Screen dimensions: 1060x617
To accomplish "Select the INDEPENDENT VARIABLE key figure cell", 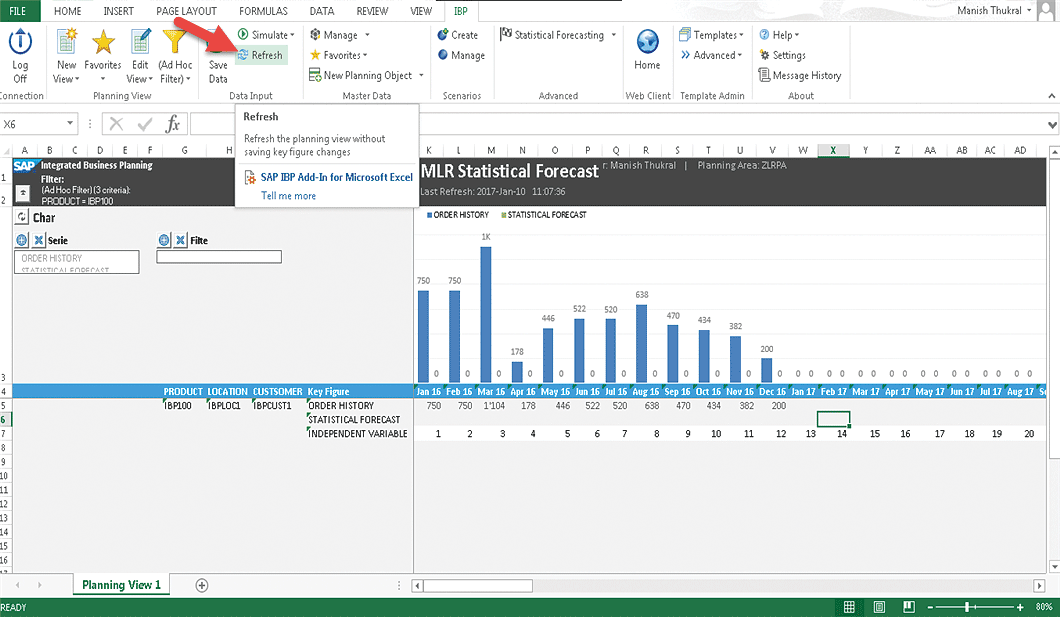I will click(x=358, y=434).
